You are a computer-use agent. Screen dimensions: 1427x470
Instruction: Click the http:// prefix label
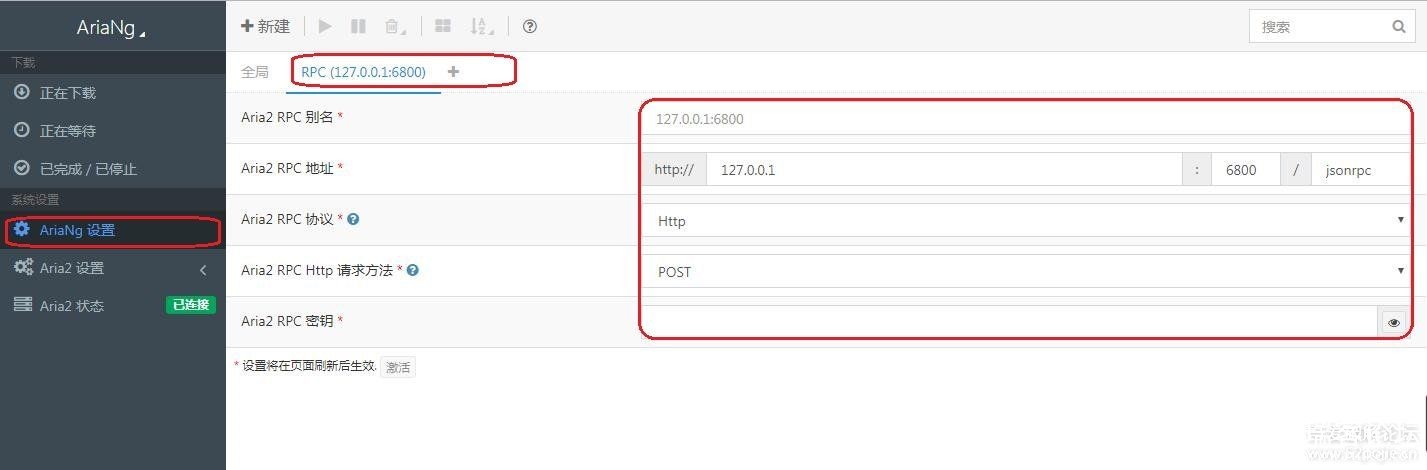(x=674, y=170)
